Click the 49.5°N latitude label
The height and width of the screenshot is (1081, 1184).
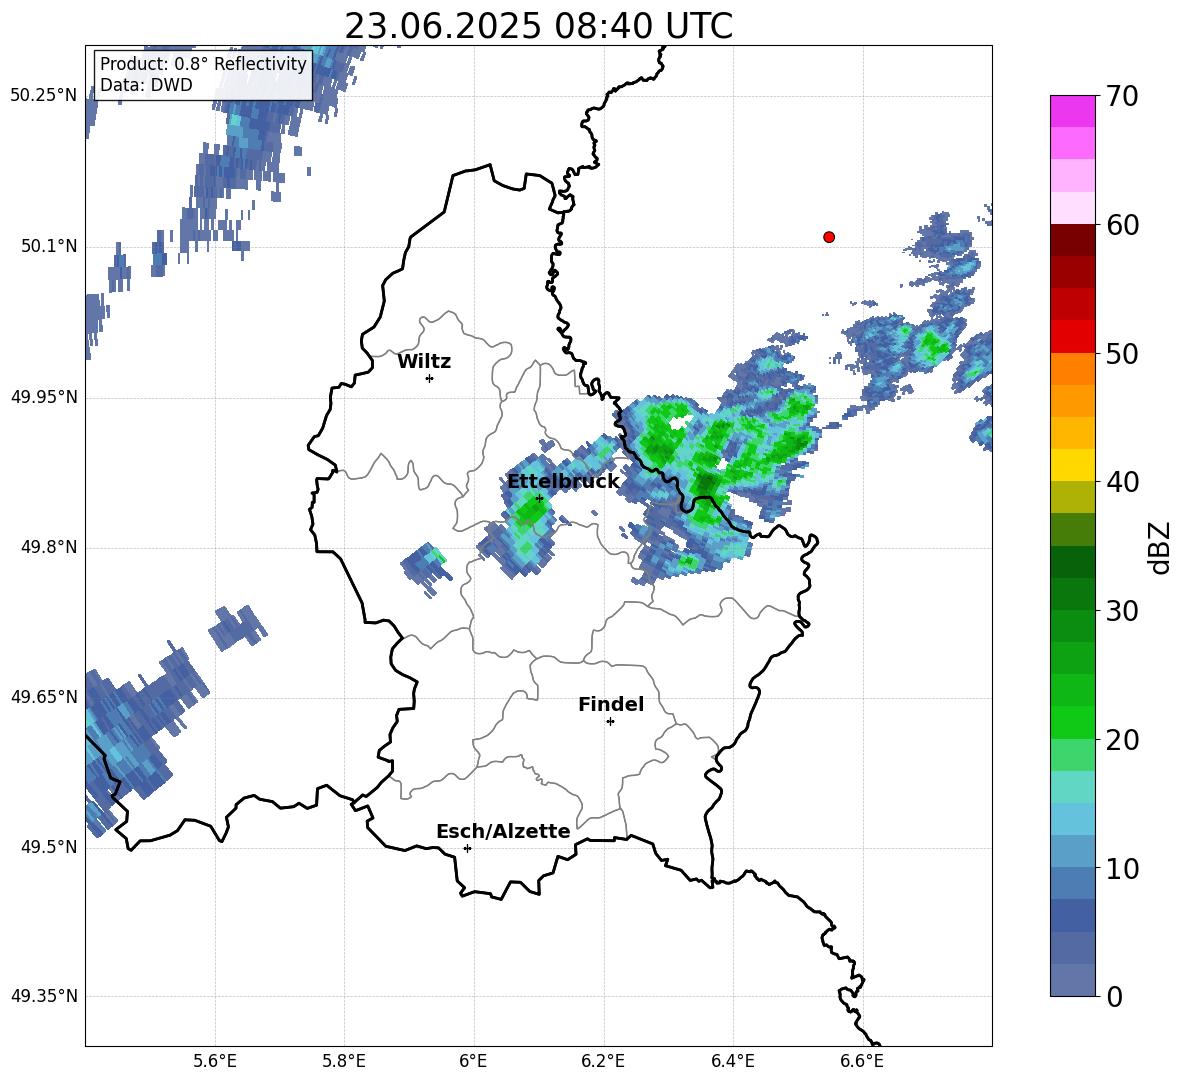48,846
